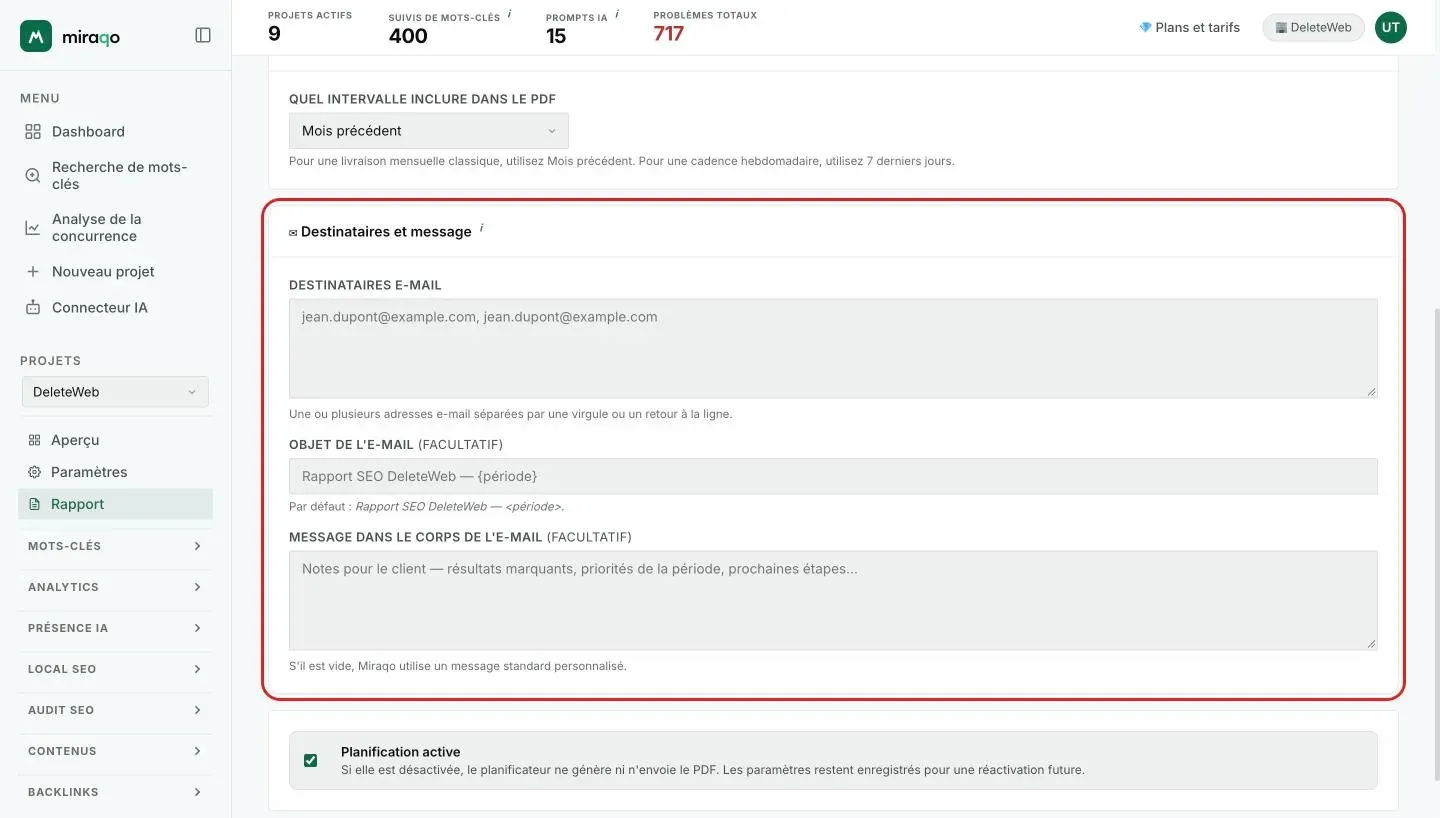
Task: Click the Paramètres gear icon
Action: 34,472
